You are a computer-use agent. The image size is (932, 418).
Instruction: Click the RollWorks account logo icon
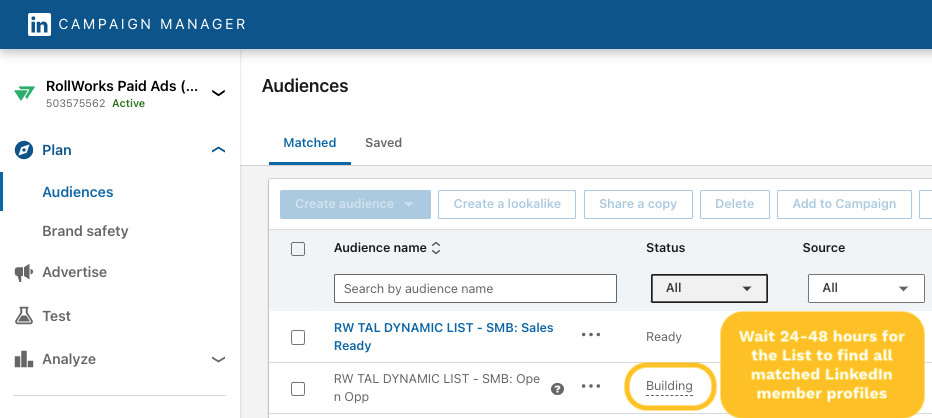pos(24,93)
